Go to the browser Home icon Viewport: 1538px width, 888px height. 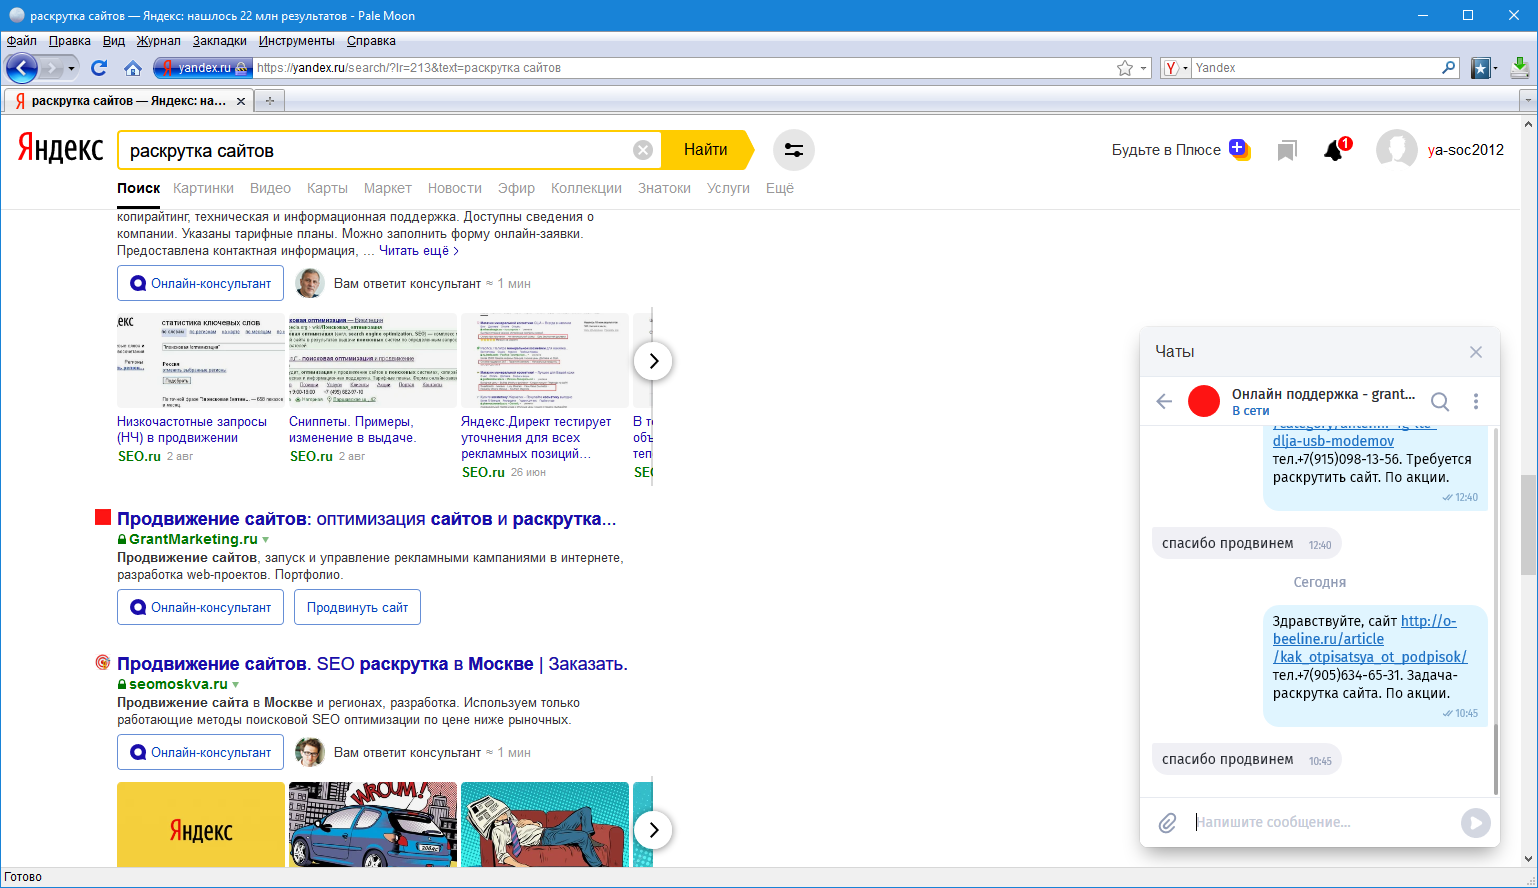pyautogui.click(x=133, y=68)
